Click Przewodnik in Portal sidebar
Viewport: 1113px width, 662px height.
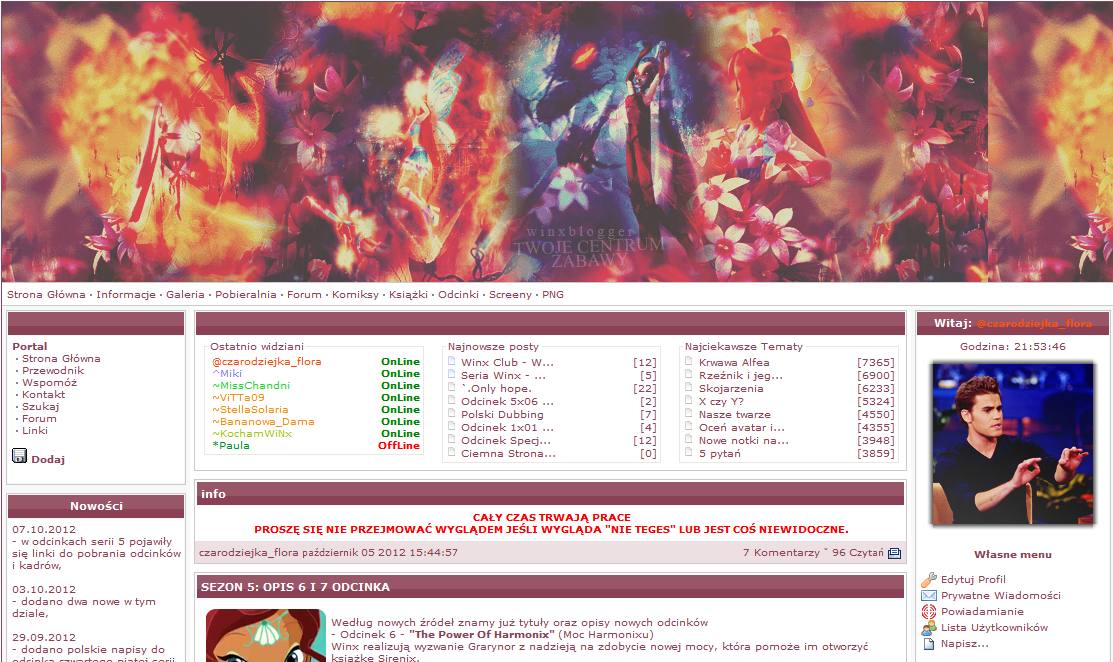[53, 370]
